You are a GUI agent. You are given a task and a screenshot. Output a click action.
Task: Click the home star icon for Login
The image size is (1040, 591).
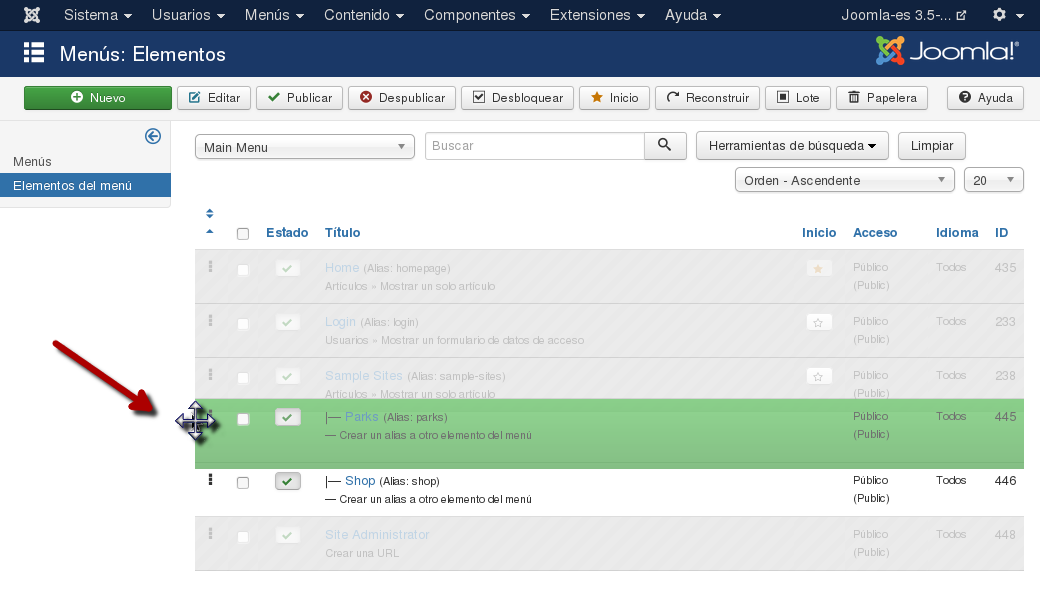819,323
